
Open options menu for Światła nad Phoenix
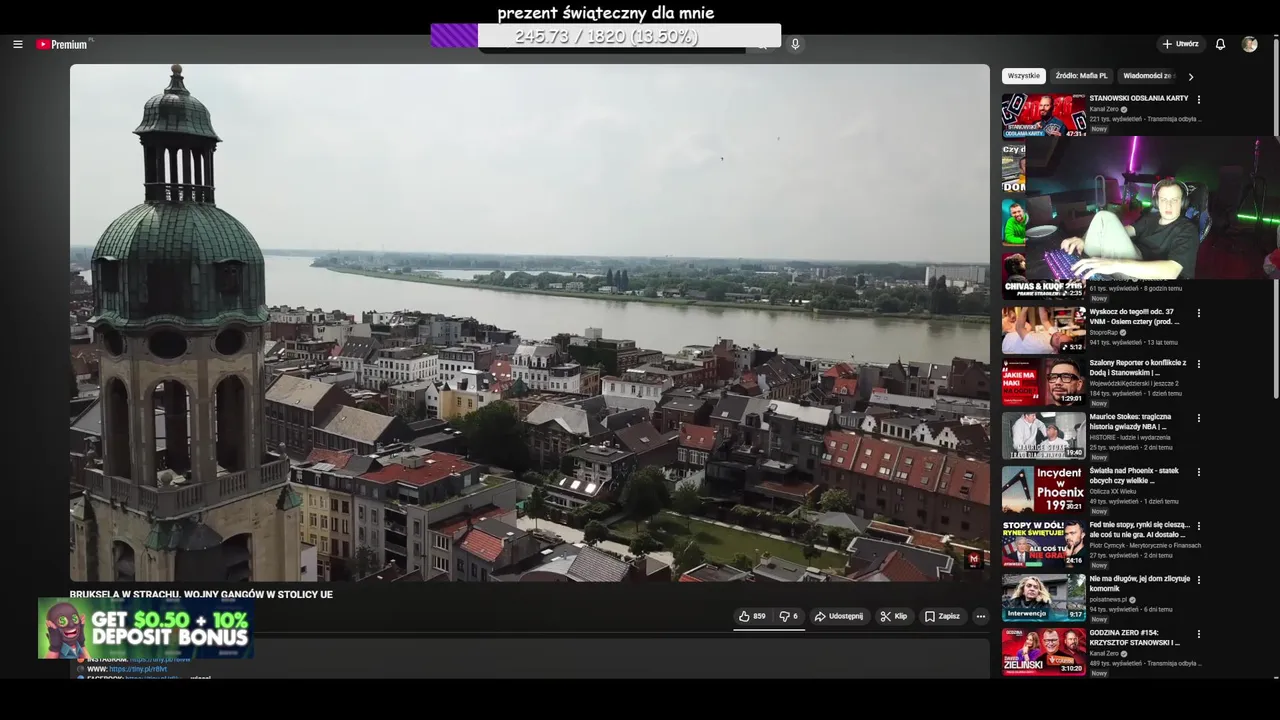[1198, 472]
